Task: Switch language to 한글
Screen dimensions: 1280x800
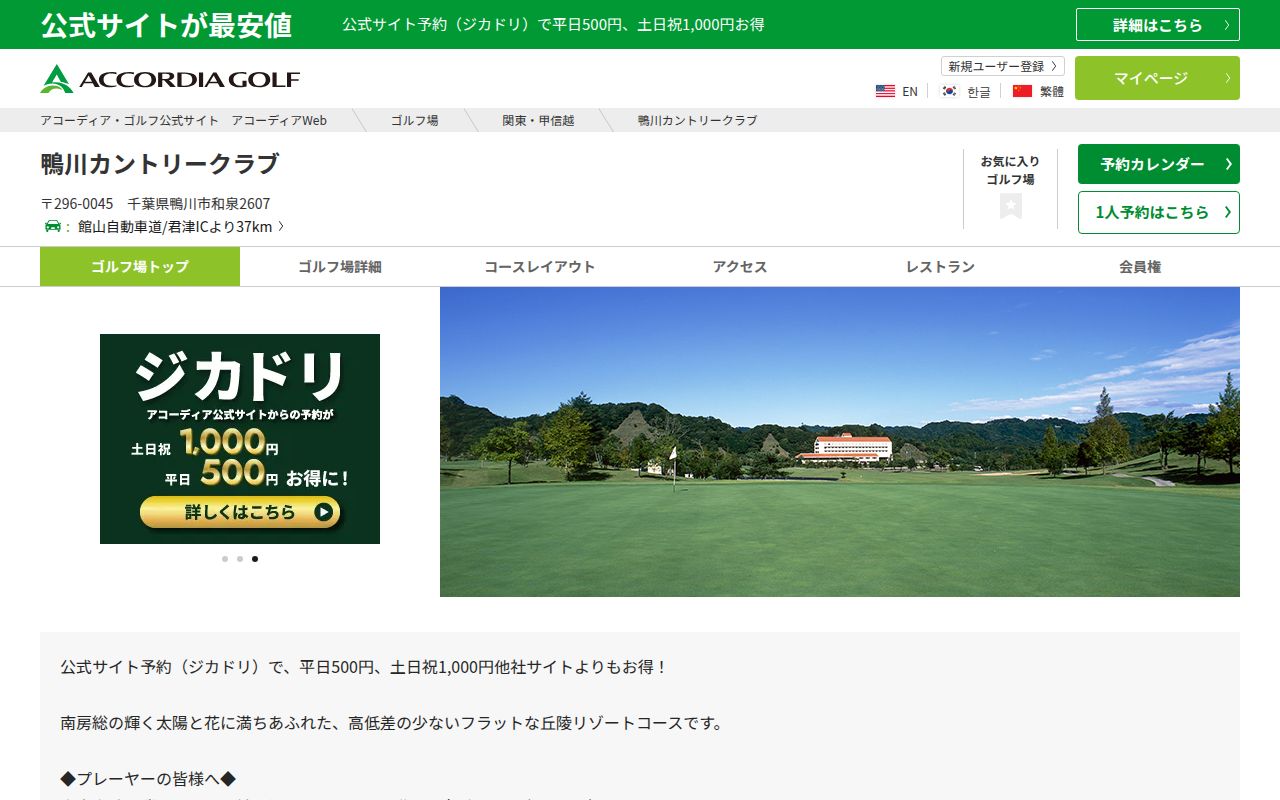Action: pyautogui.click(x=978, y=91)
